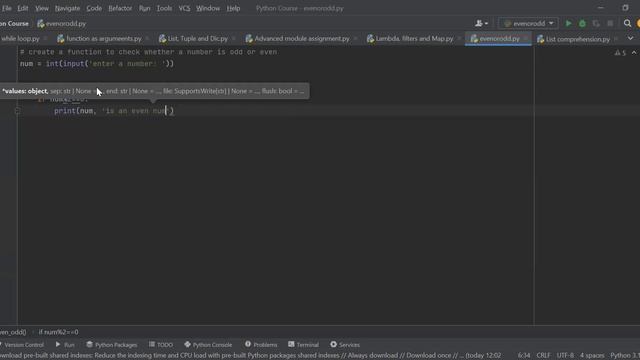Screen dimensions: 640x360
Task: Open the evenorodd run configuration dropdown
Action: 529,24
